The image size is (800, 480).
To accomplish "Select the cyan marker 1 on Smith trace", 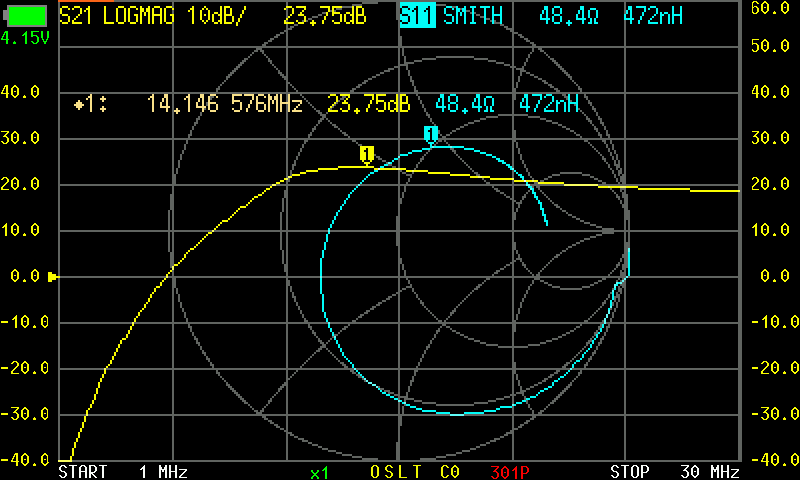I will 431,135.
